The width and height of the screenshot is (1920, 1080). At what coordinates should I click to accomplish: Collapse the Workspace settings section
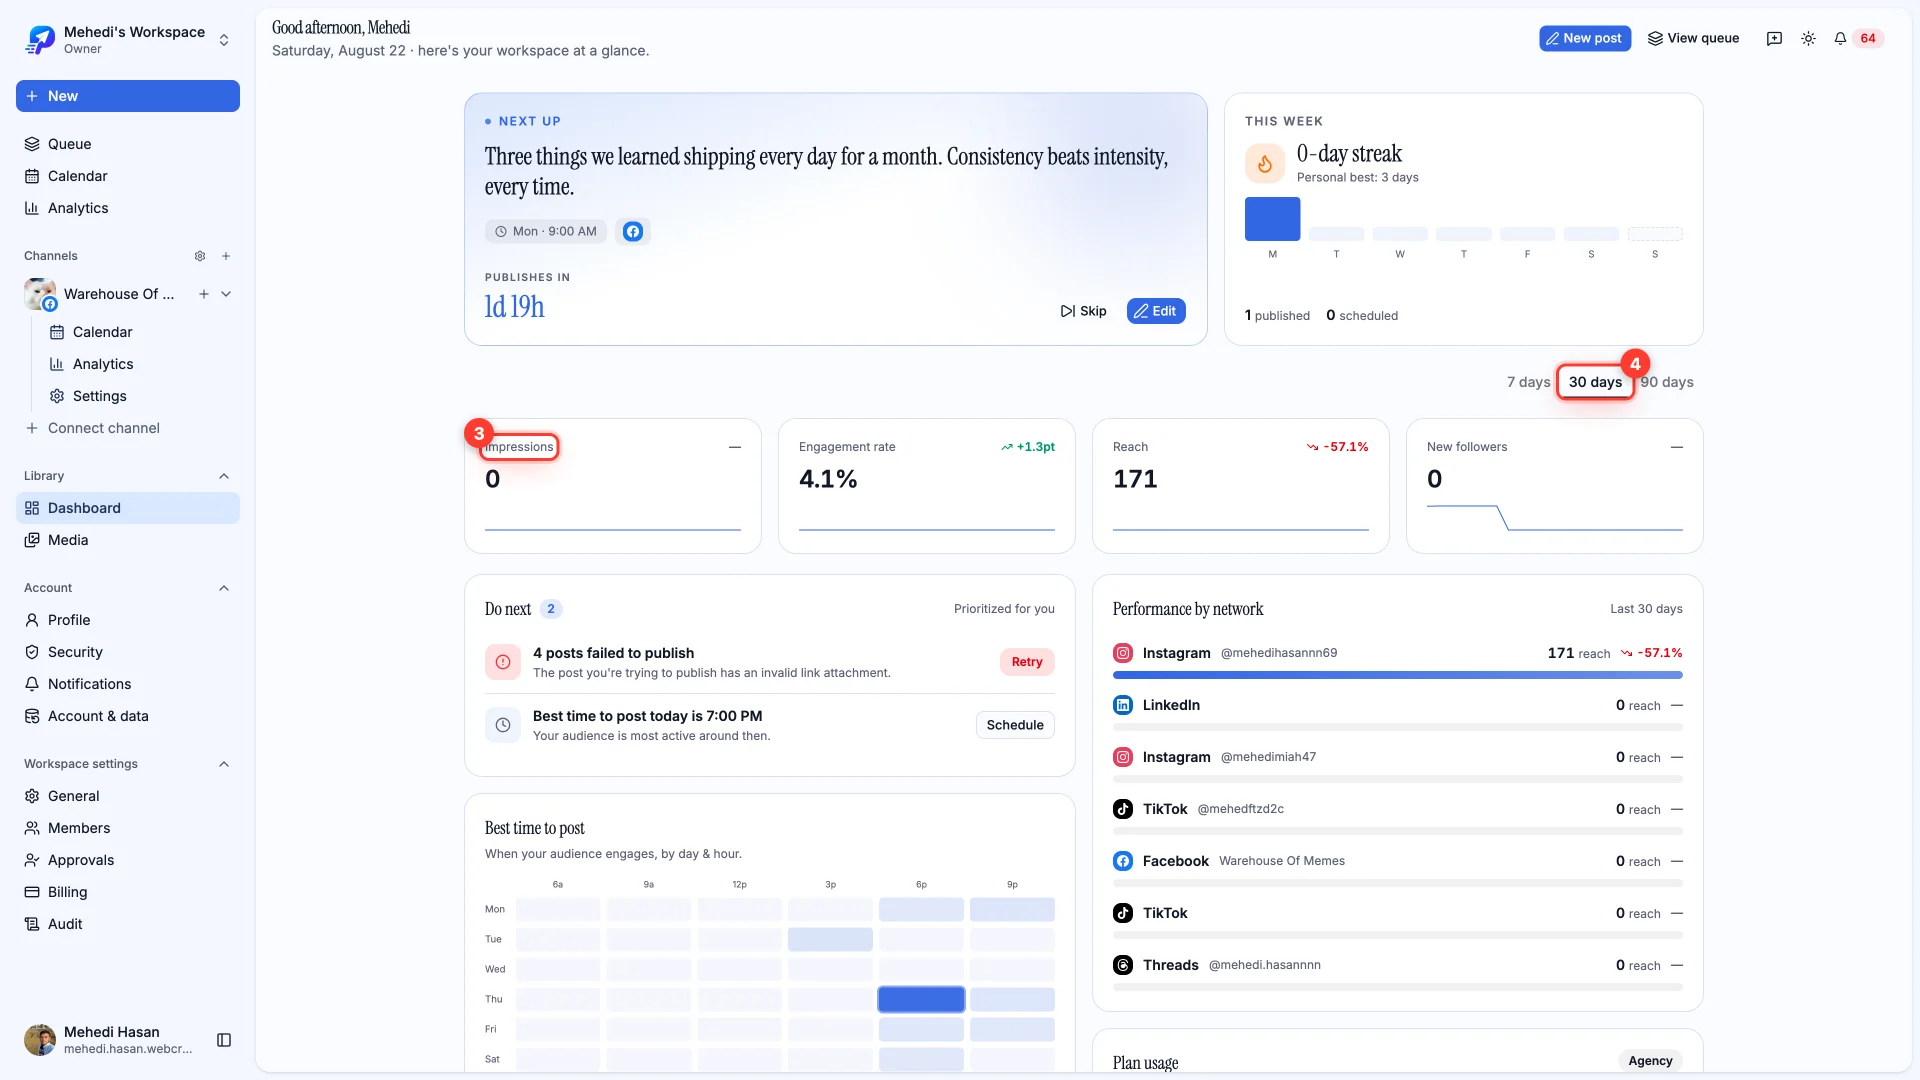(x=224, y=764)
